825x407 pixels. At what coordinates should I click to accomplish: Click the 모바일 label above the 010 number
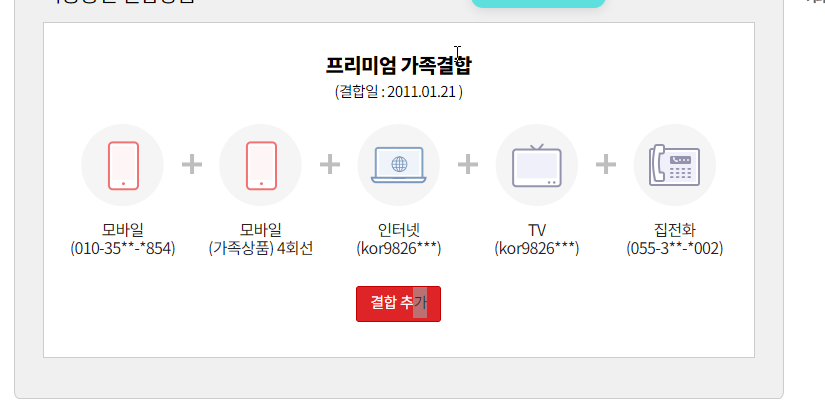pos(122,230)
